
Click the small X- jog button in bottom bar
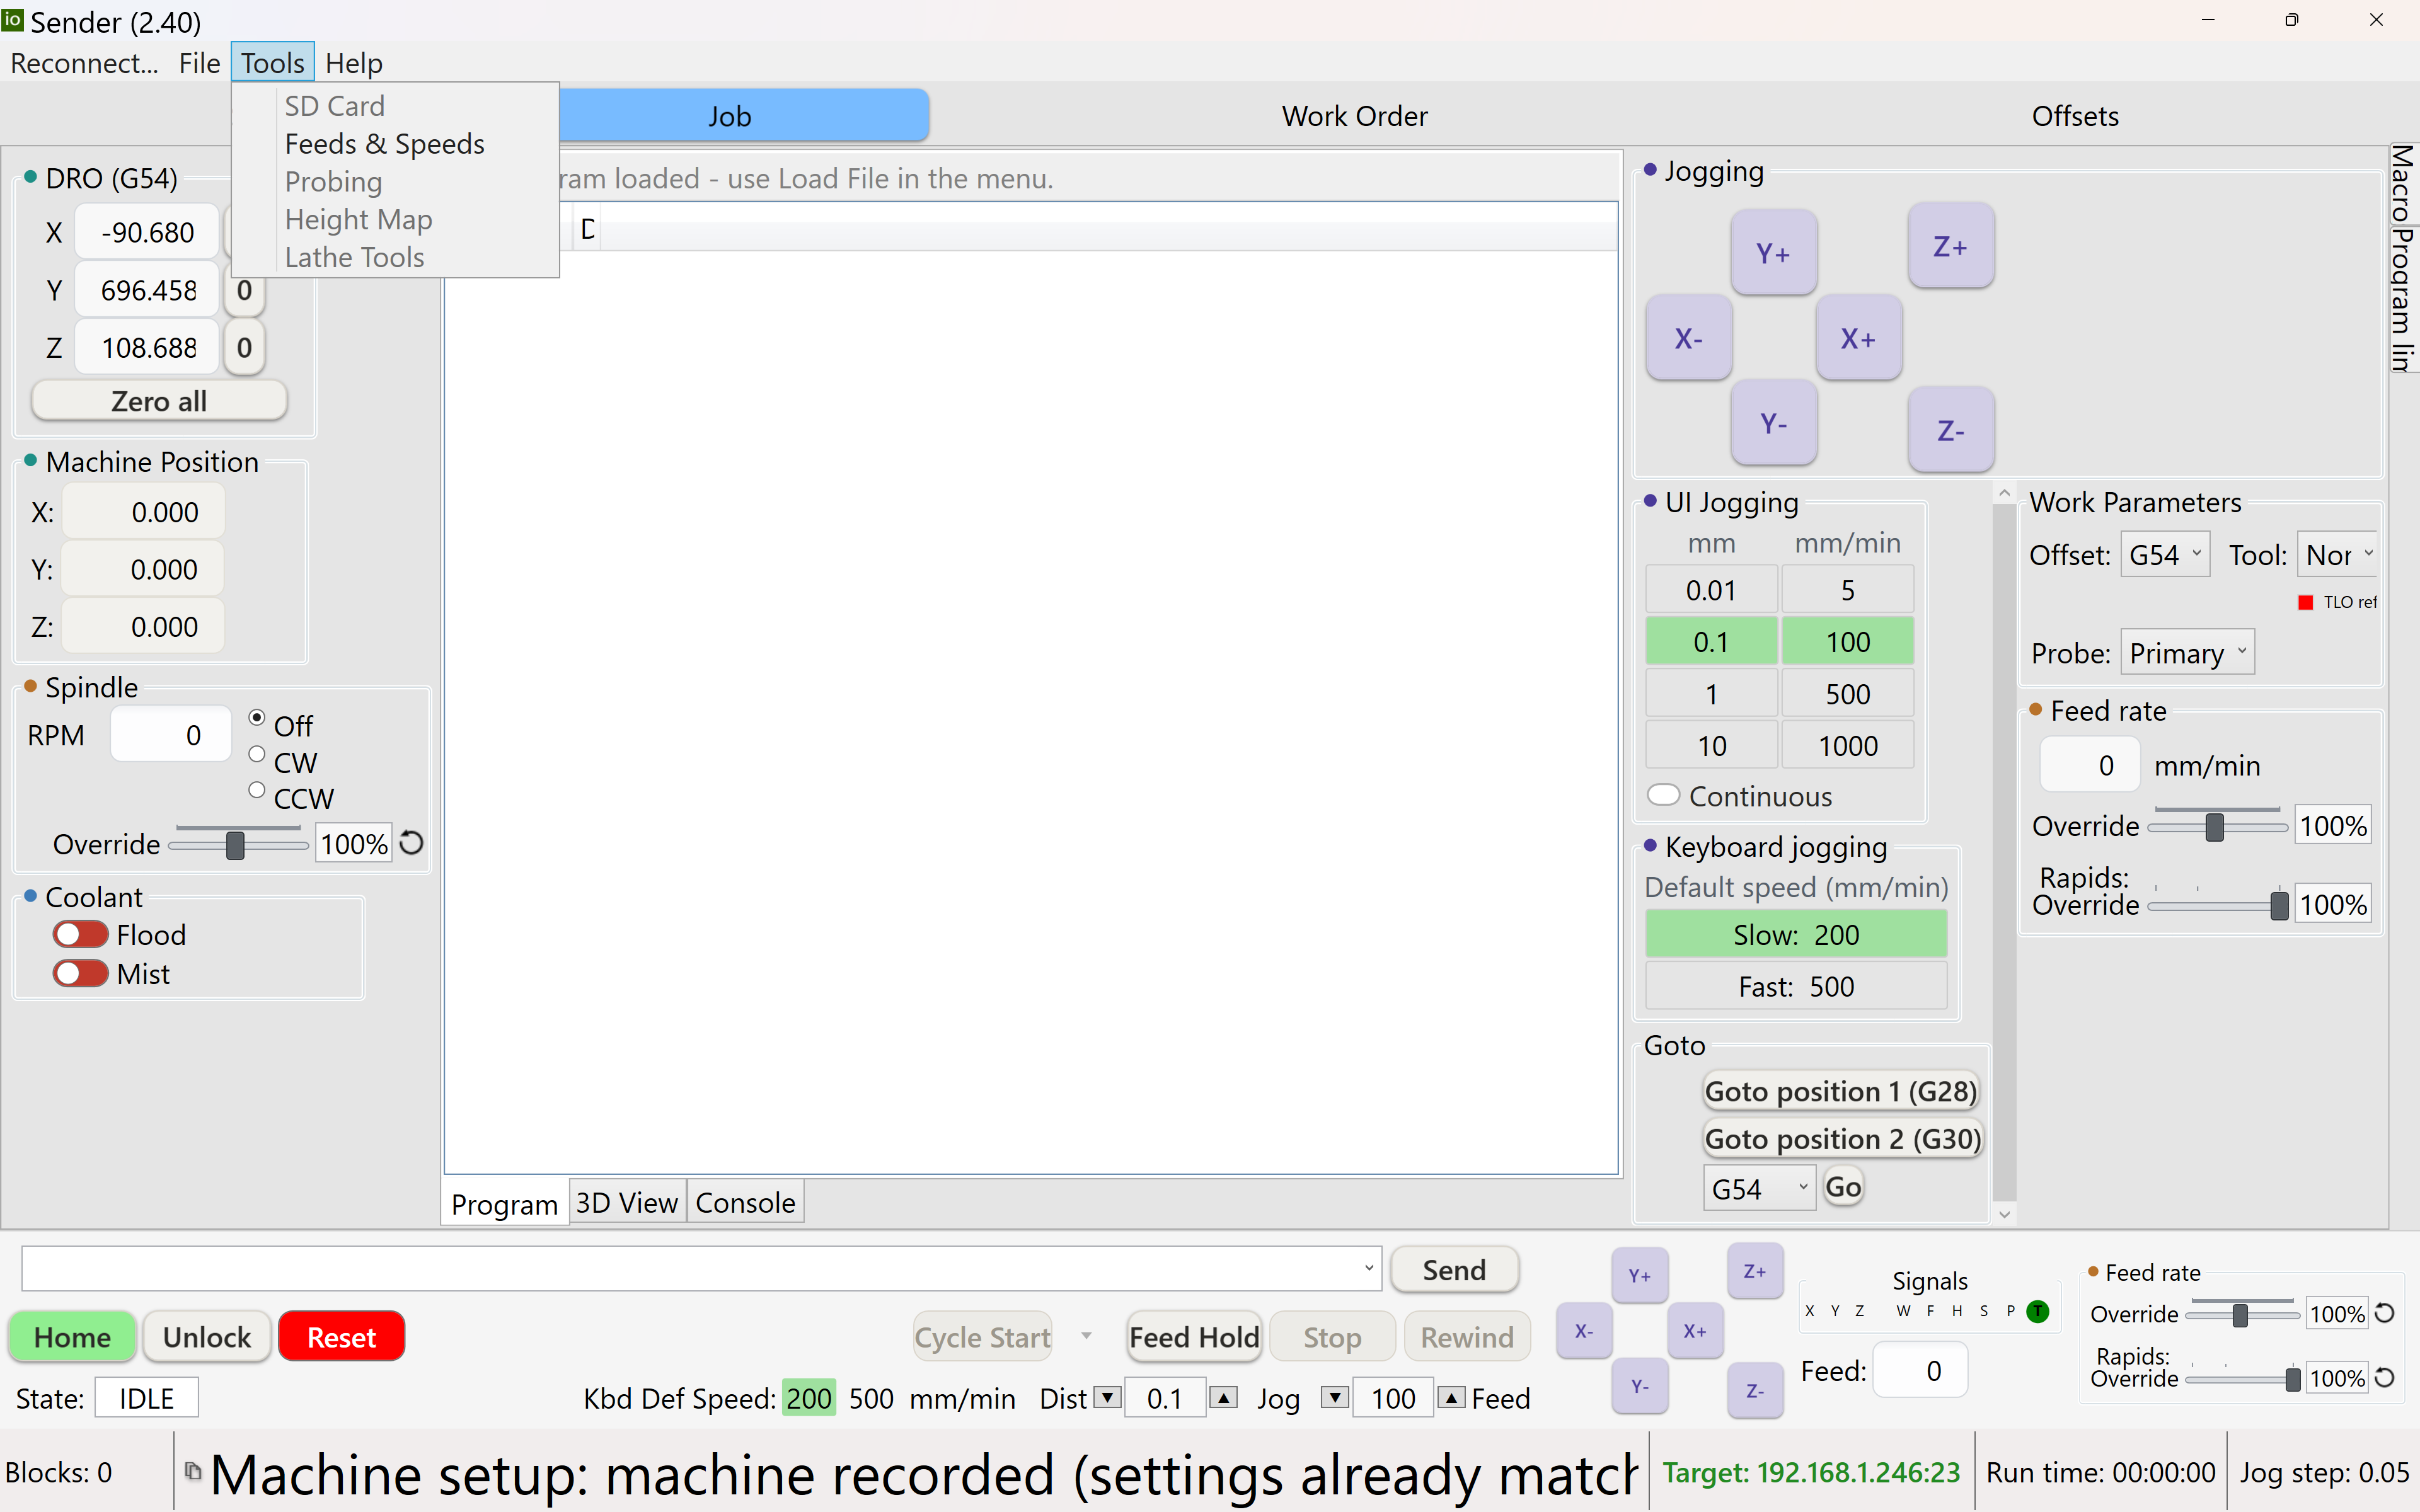(1584, 1330)
